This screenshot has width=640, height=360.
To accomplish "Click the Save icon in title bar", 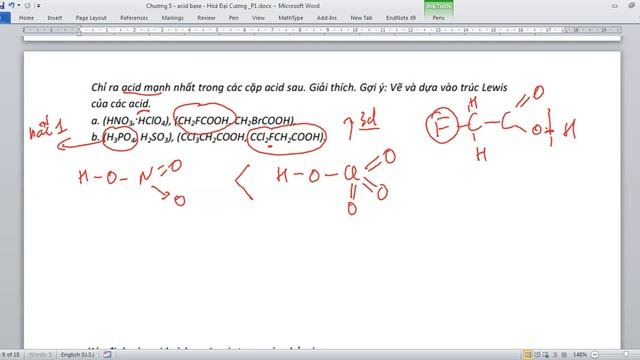I will click(2, 5).
